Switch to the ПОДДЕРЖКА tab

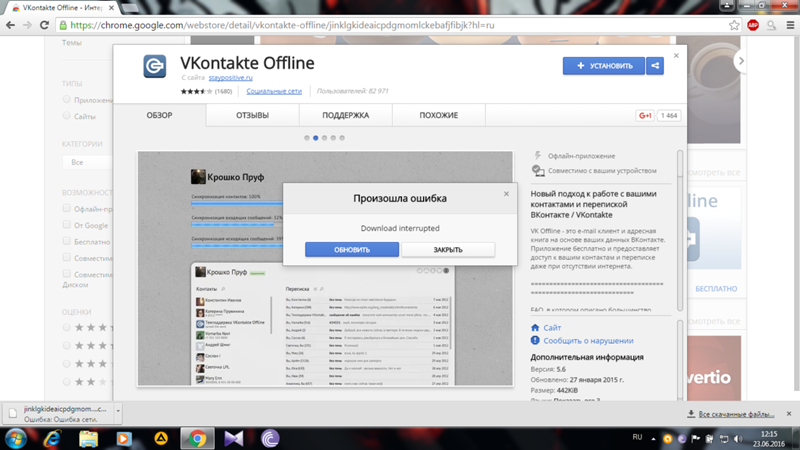click(345, 115)
